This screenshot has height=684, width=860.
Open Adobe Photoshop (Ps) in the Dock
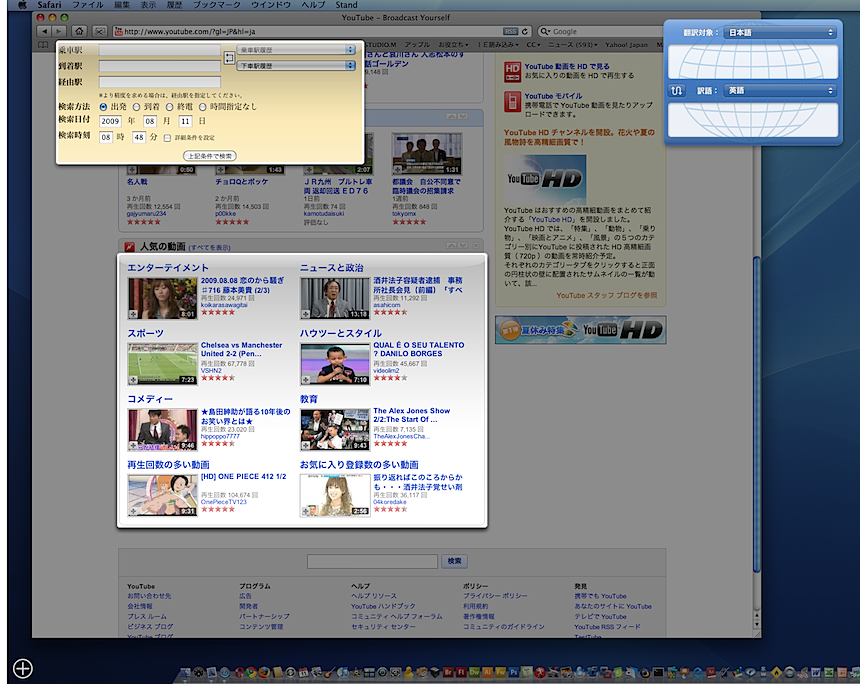pyautogui.click(x=514, y=672)
